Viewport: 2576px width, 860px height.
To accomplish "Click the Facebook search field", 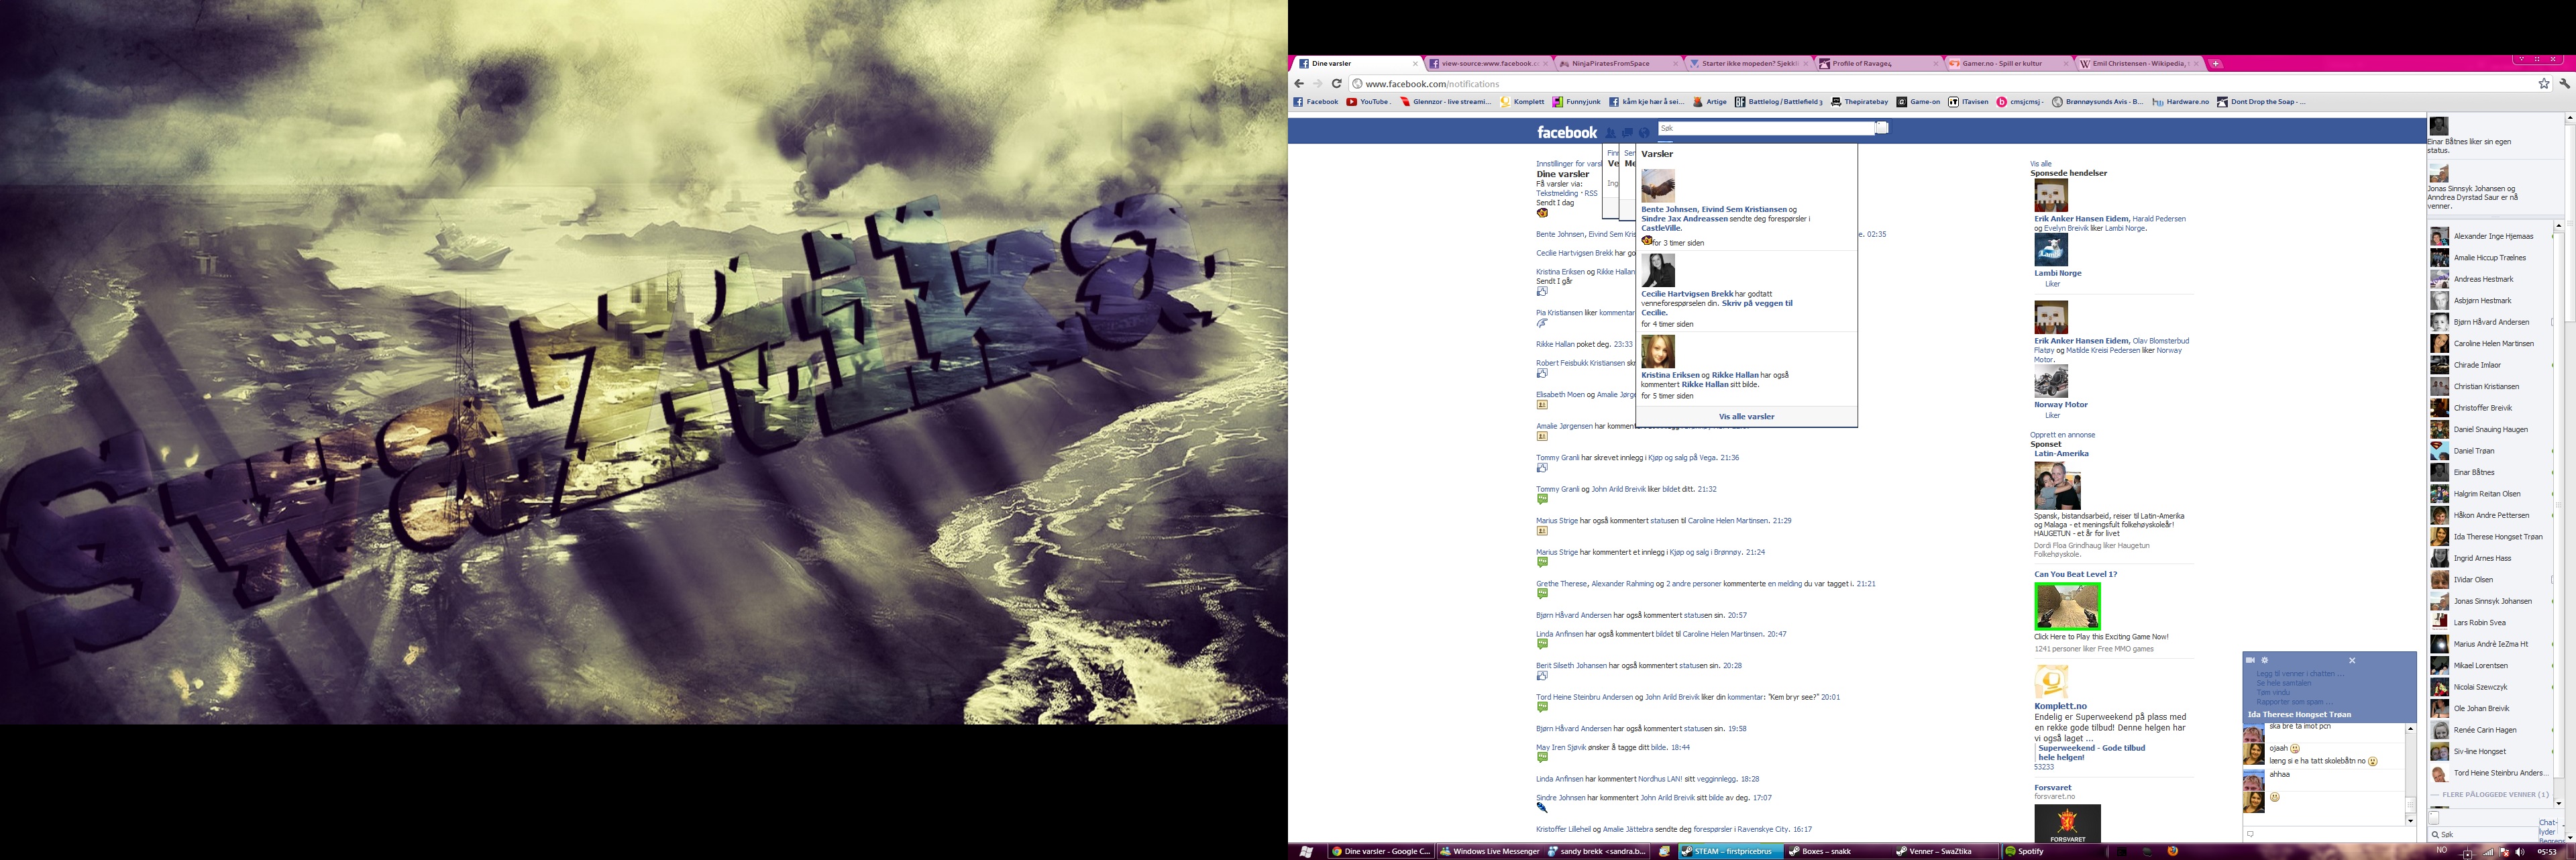I will click(1766, 128).
